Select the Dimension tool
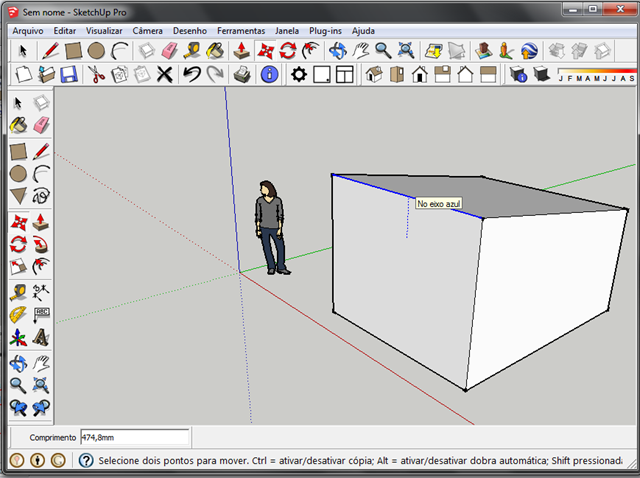Image resolution: width=640 pixels, height=478 pixels. click(41, 293)
